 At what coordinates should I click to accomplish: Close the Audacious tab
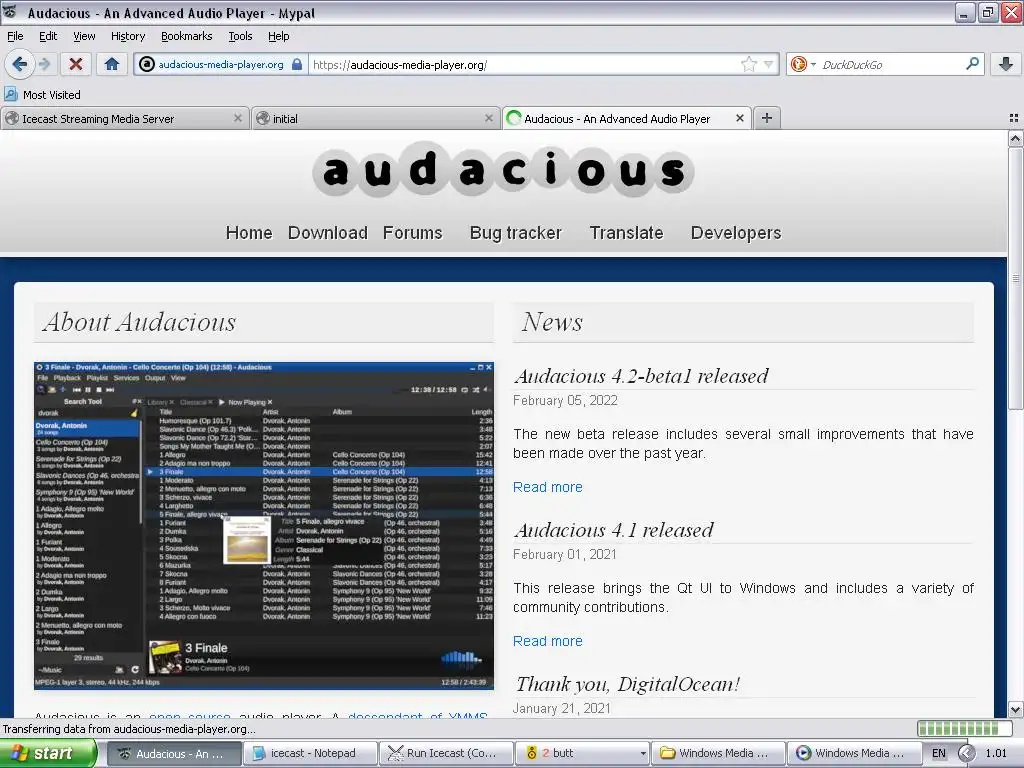coord(739,118)
